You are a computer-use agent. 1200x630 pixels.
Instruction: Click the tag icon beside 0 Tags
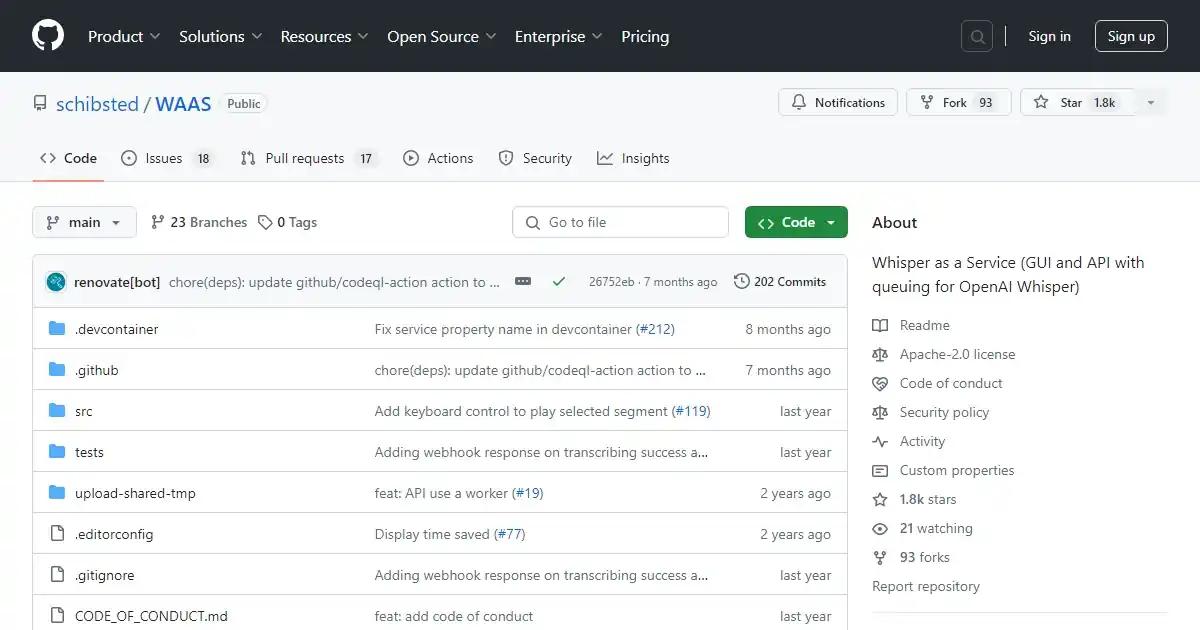[265, 222]
